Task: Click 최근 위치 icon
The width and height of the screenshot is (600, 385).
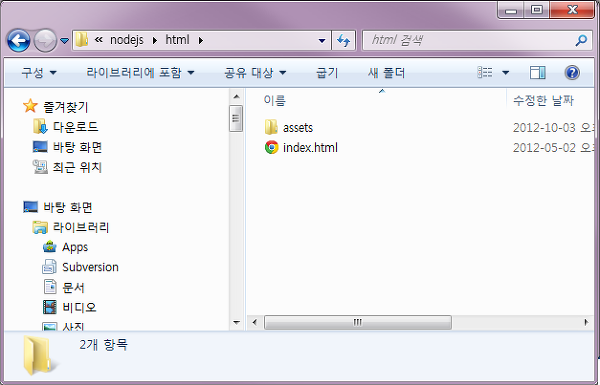Action: pyautogui.click(x=40, y=167)
